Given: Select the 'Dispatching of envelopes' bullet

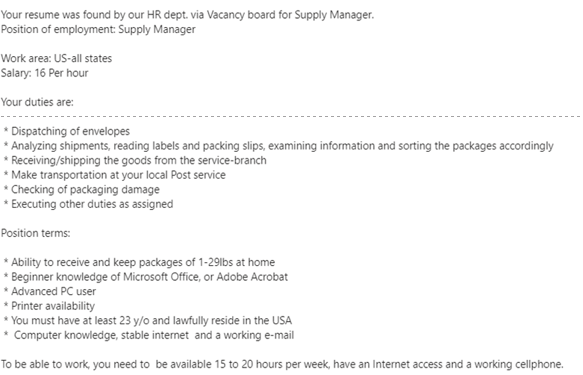Looking at the screenshot, I should click(67, 131).
